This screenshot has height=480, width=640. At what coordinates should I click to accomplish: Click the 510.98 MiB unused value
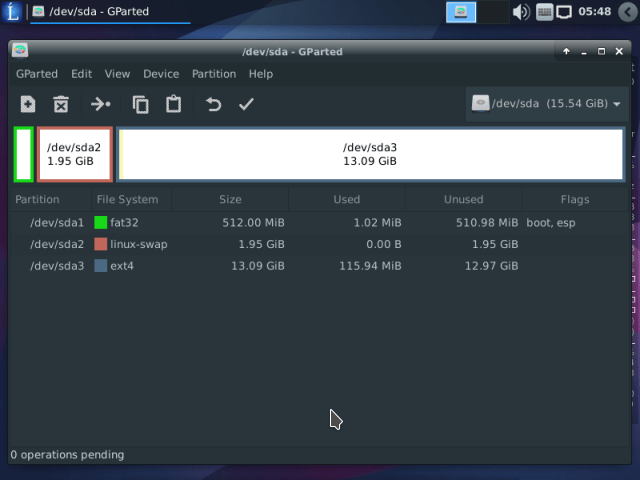tap(487, 222)
